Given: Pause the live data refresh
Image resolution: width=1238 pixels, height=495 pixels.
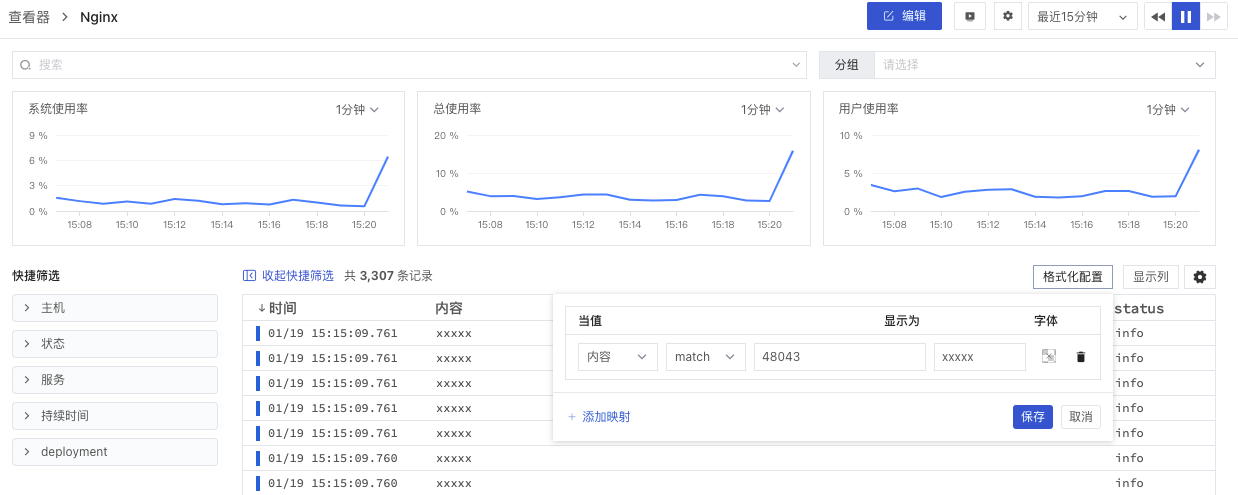Looking at the screenshot, I should pyautogui.click(x=1186, y=17).
